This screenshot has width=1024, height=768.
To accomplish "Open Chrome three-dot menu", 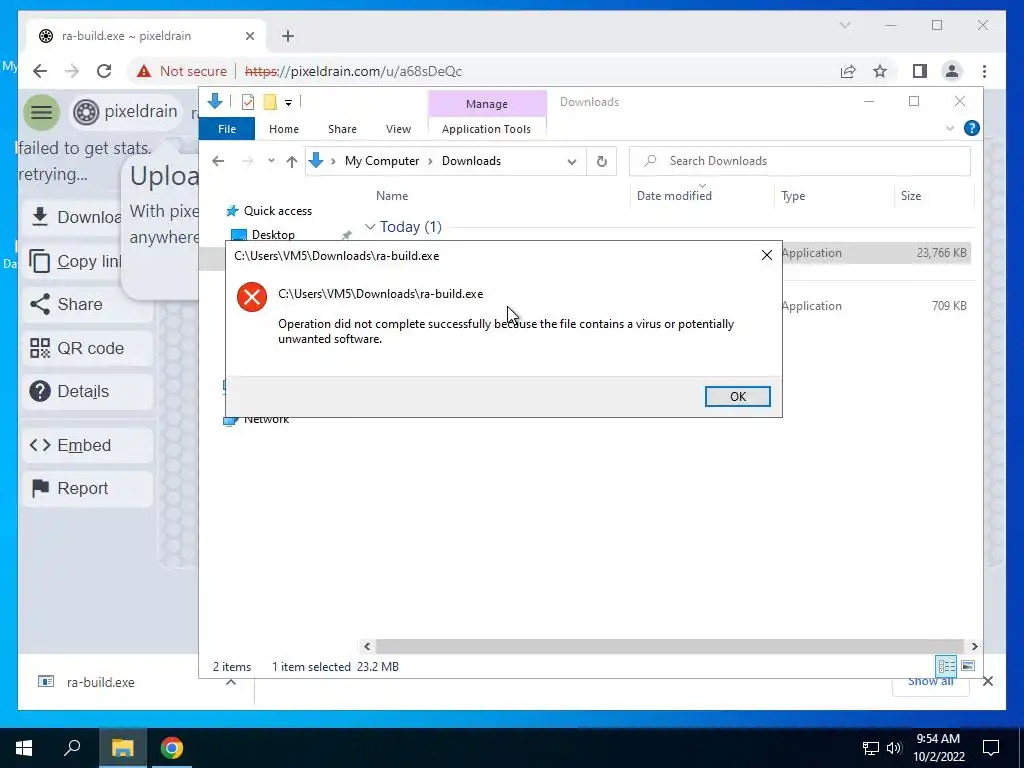I will (984, 71).
